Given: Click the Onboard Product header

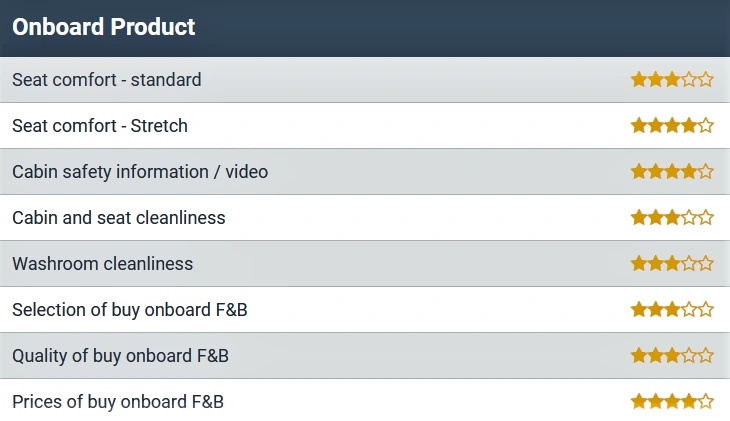Looking at the screenshot, I should pos(103,27).
